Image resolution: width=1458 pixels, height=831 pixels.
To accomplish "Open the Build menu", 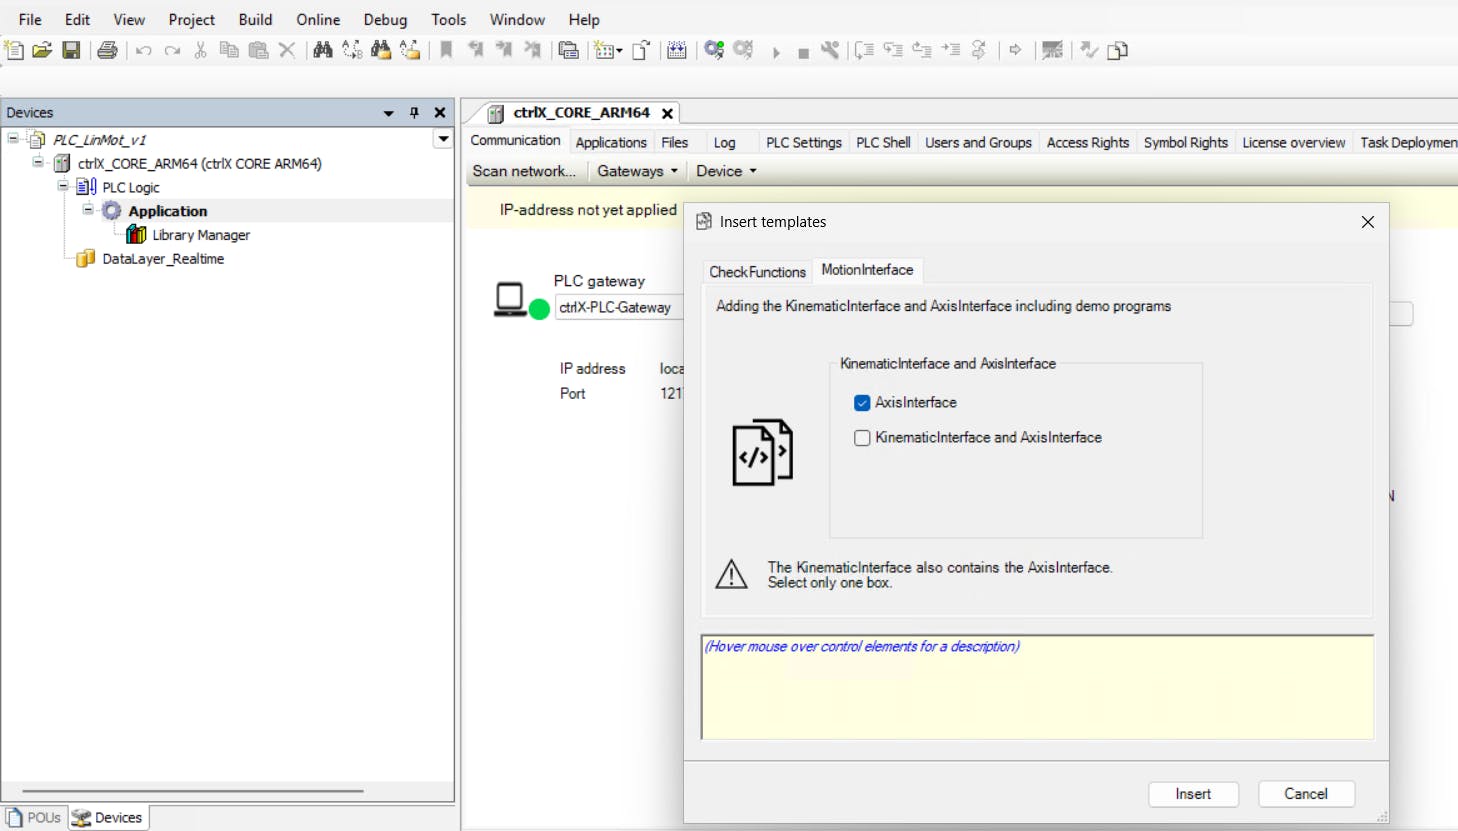I will click(255, 19).
